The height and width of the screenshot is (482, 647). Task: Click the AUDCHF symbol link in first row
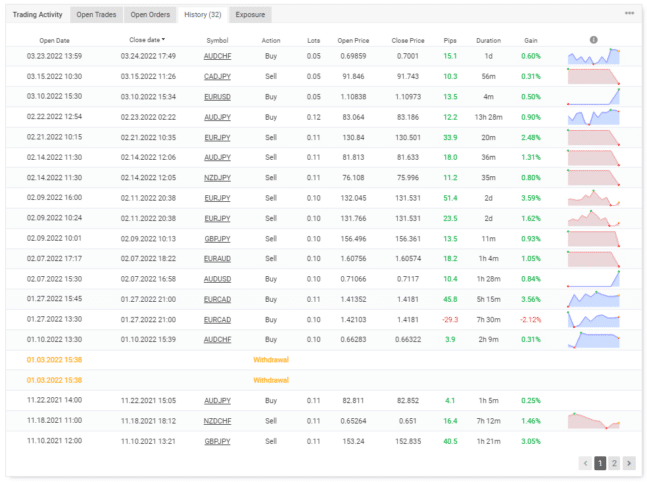click(217, 56)
